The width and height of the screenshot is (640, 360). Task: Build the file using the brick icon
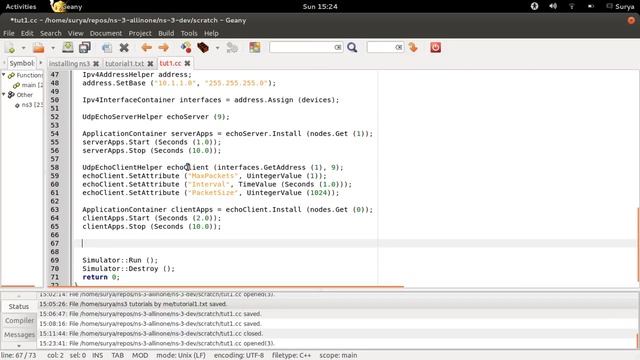click(x=203, y=48)
